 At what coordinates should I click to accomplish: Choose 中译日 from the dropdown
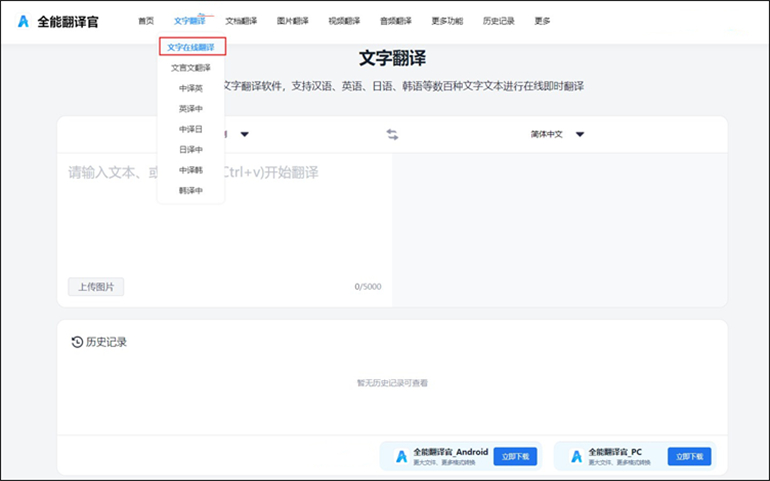coord(191,129)
